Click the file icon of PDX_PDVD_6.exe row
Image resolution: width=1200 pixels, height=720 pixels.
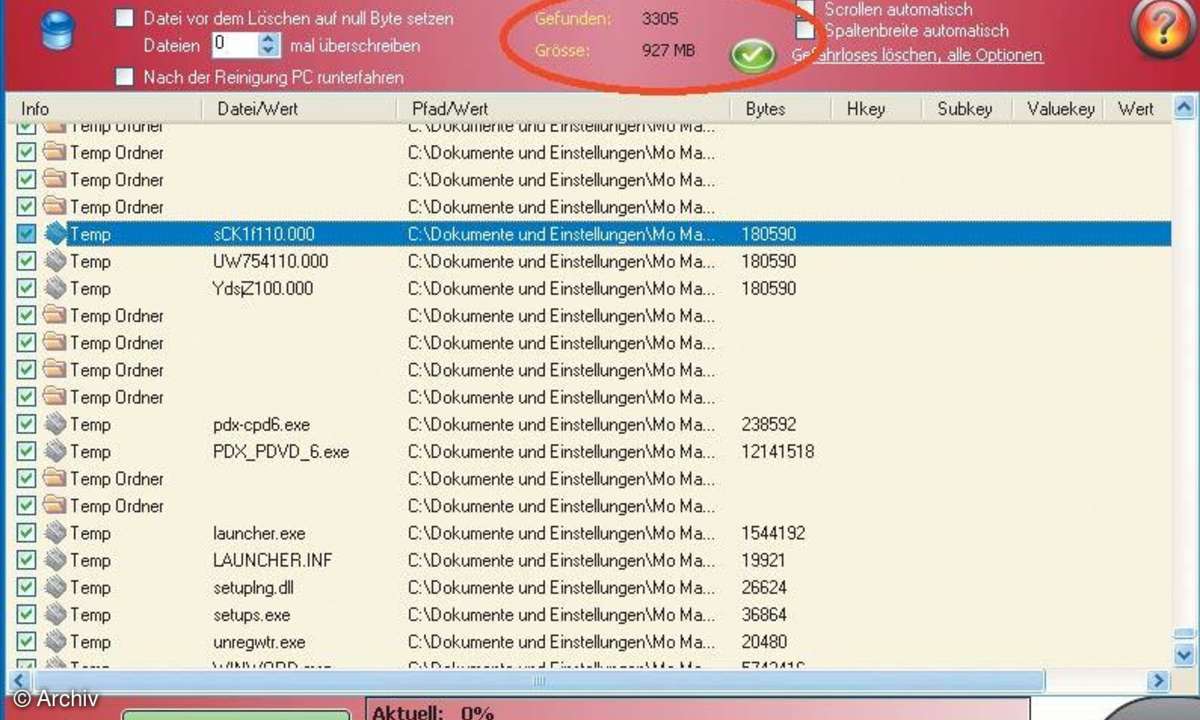[x=54, y=451]
